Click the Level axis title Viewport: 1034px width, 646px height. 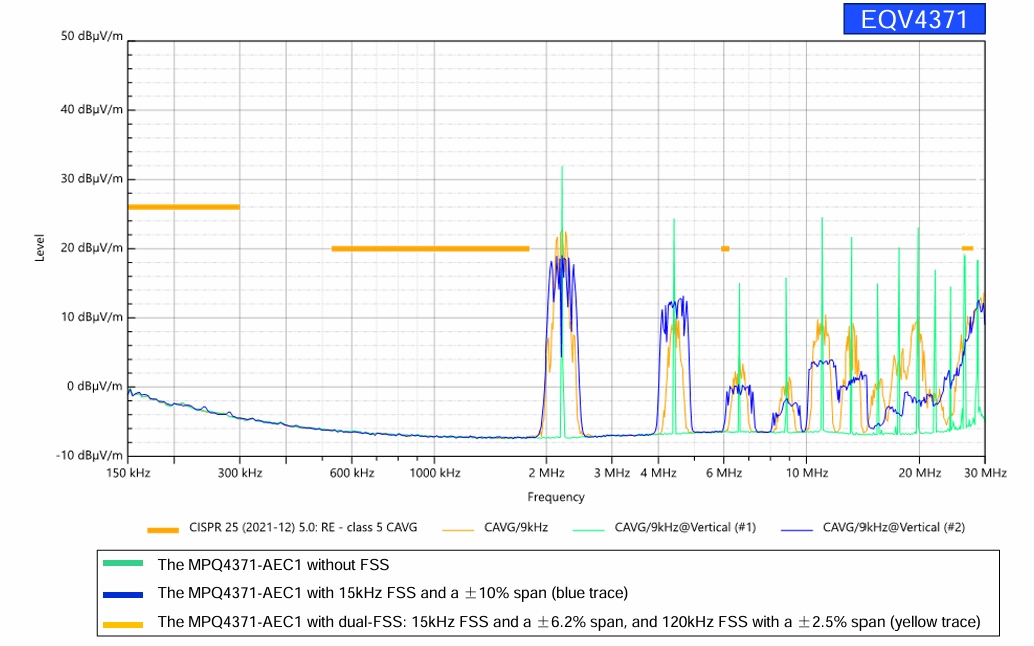(x=41, y=246)
